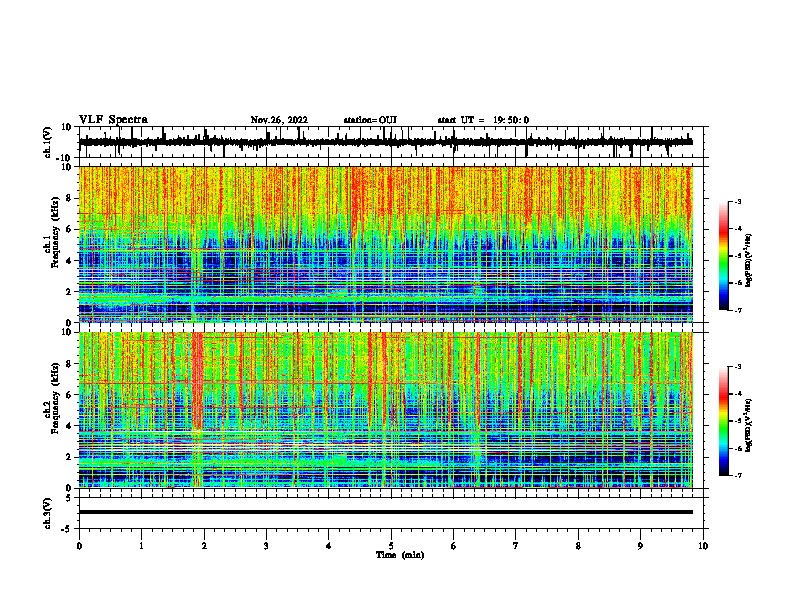Click the '10' tick on time axis
This screenshot has height=612, width=792.
tap(703, 546)
